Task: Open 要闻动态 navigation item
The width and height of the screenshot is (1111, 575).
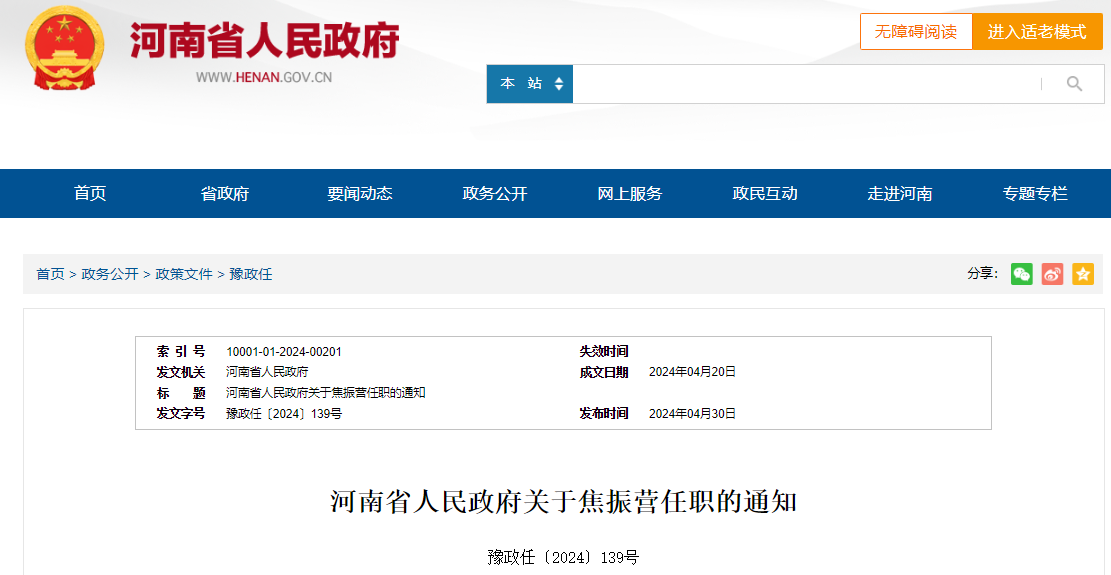Action: [360, 193]
